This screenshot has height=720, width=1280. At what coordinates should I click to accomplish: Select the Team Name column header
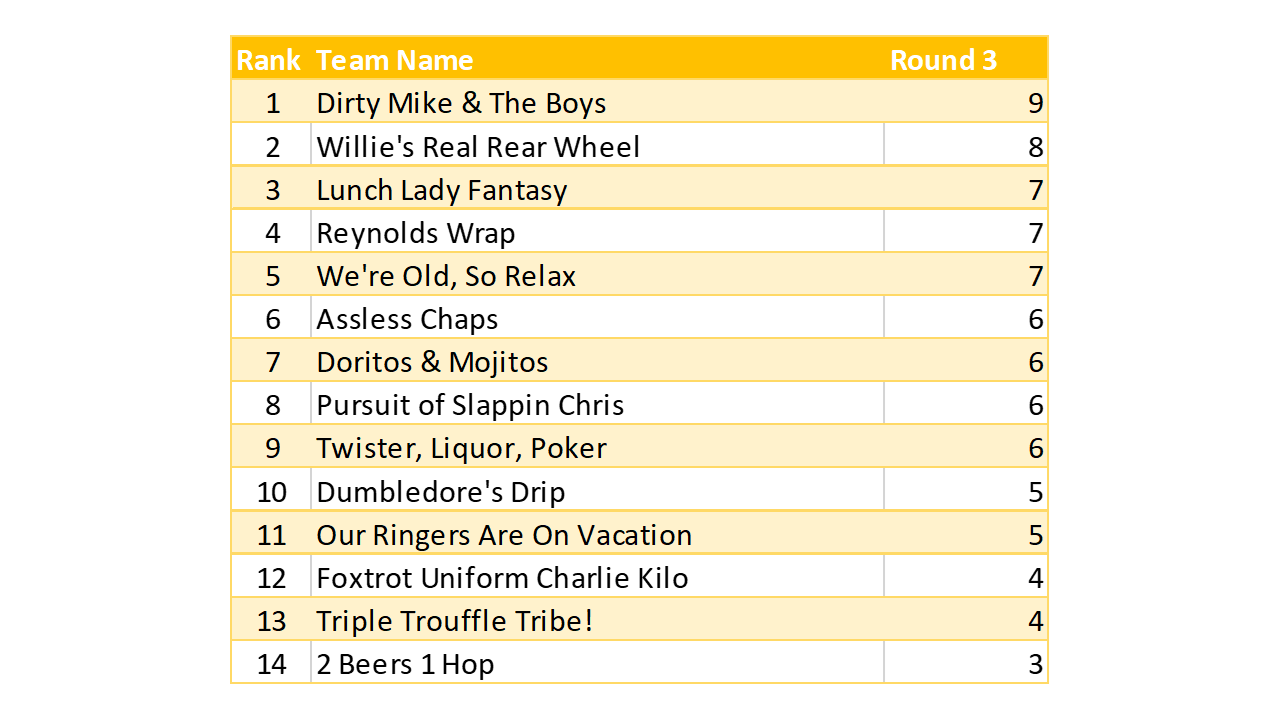click(395, 60)
